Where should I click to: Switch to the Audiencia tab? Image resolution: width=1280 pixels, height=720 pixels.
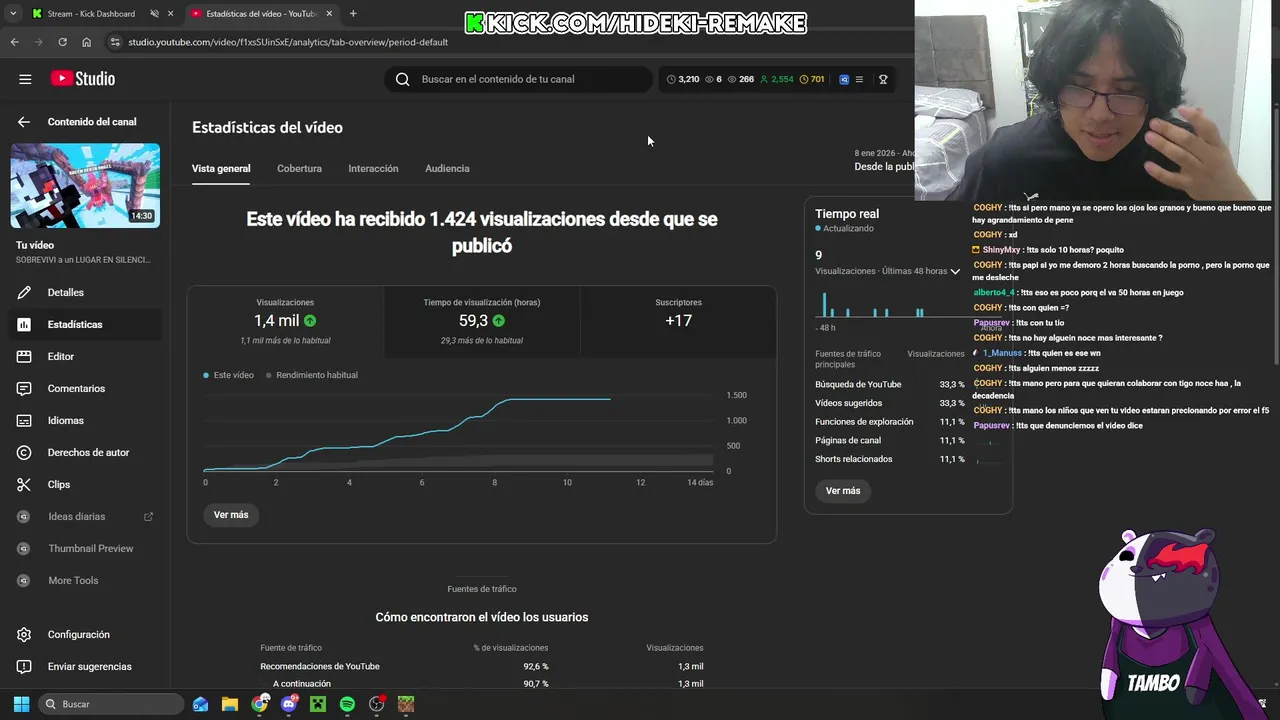coord(447,169)
